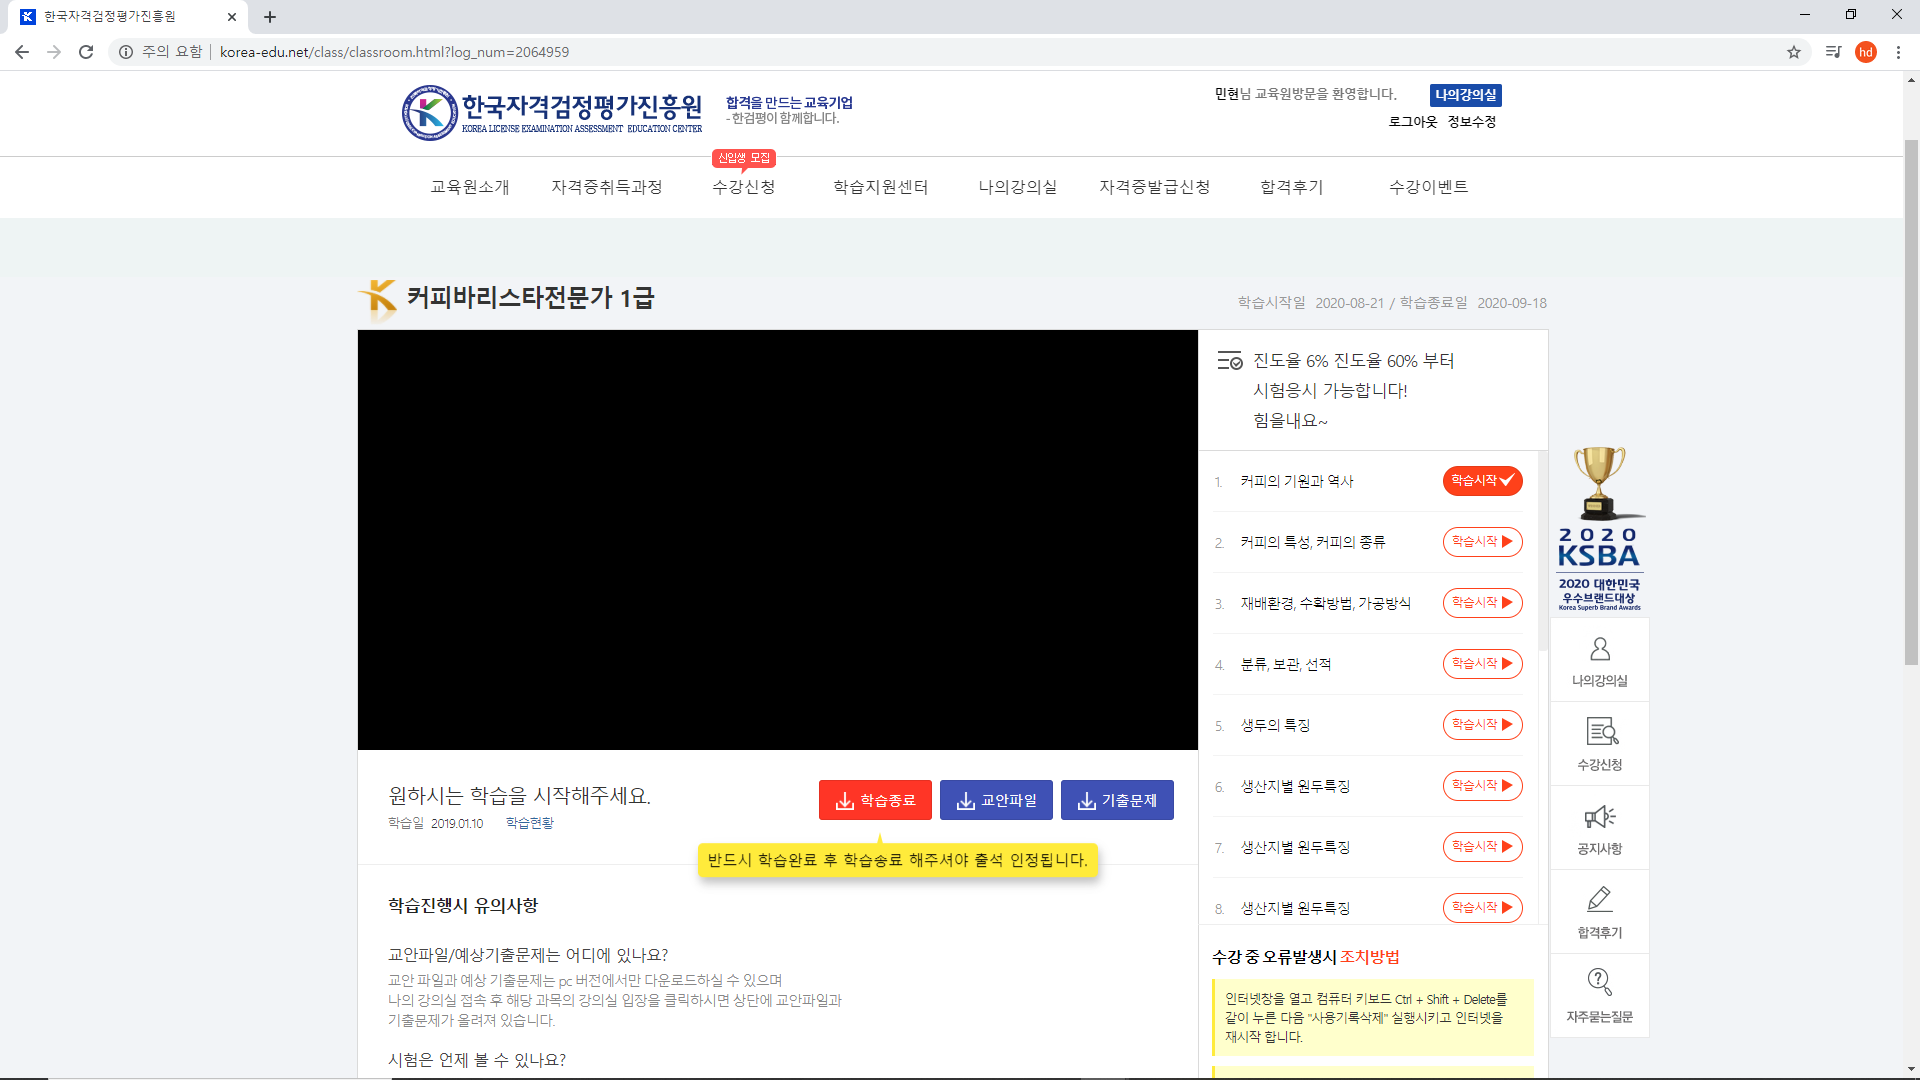Bookmark this page with star icon

pyautogui.click(x=1794, y=52)
